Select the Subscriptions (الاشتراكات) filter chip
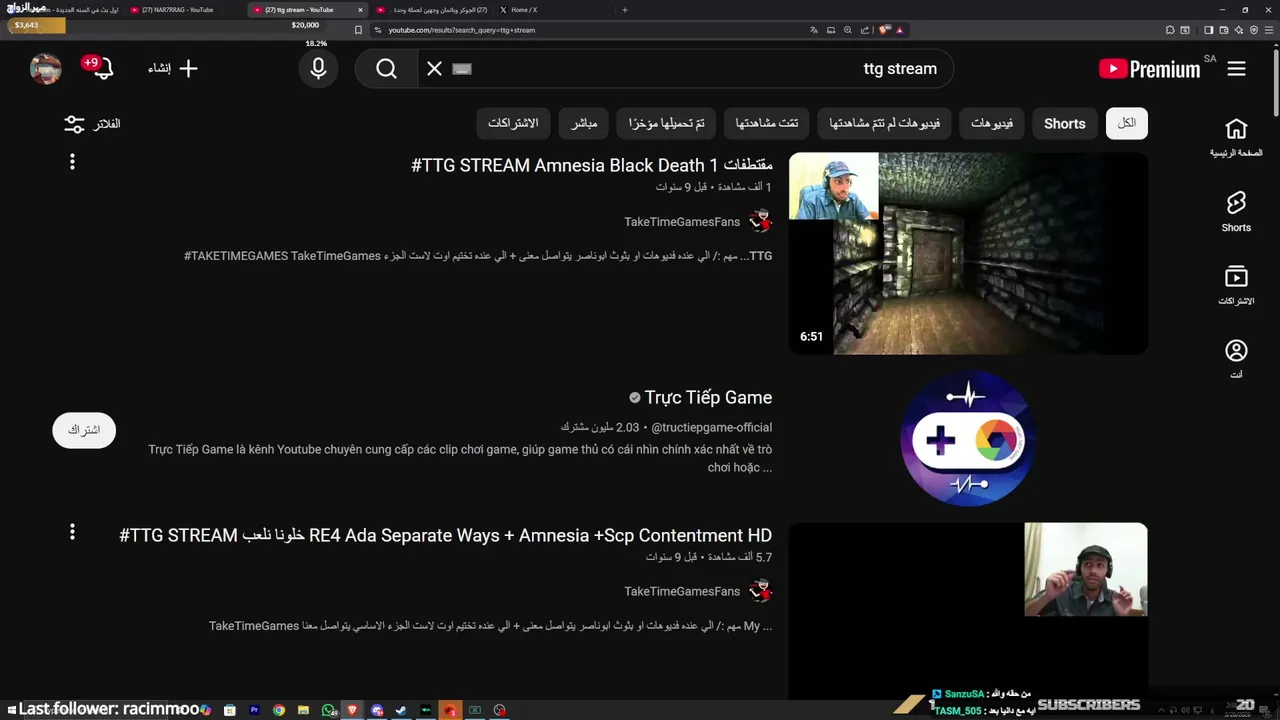Image resolution: width=1280 pixels, height=720 pixels. 513,124
